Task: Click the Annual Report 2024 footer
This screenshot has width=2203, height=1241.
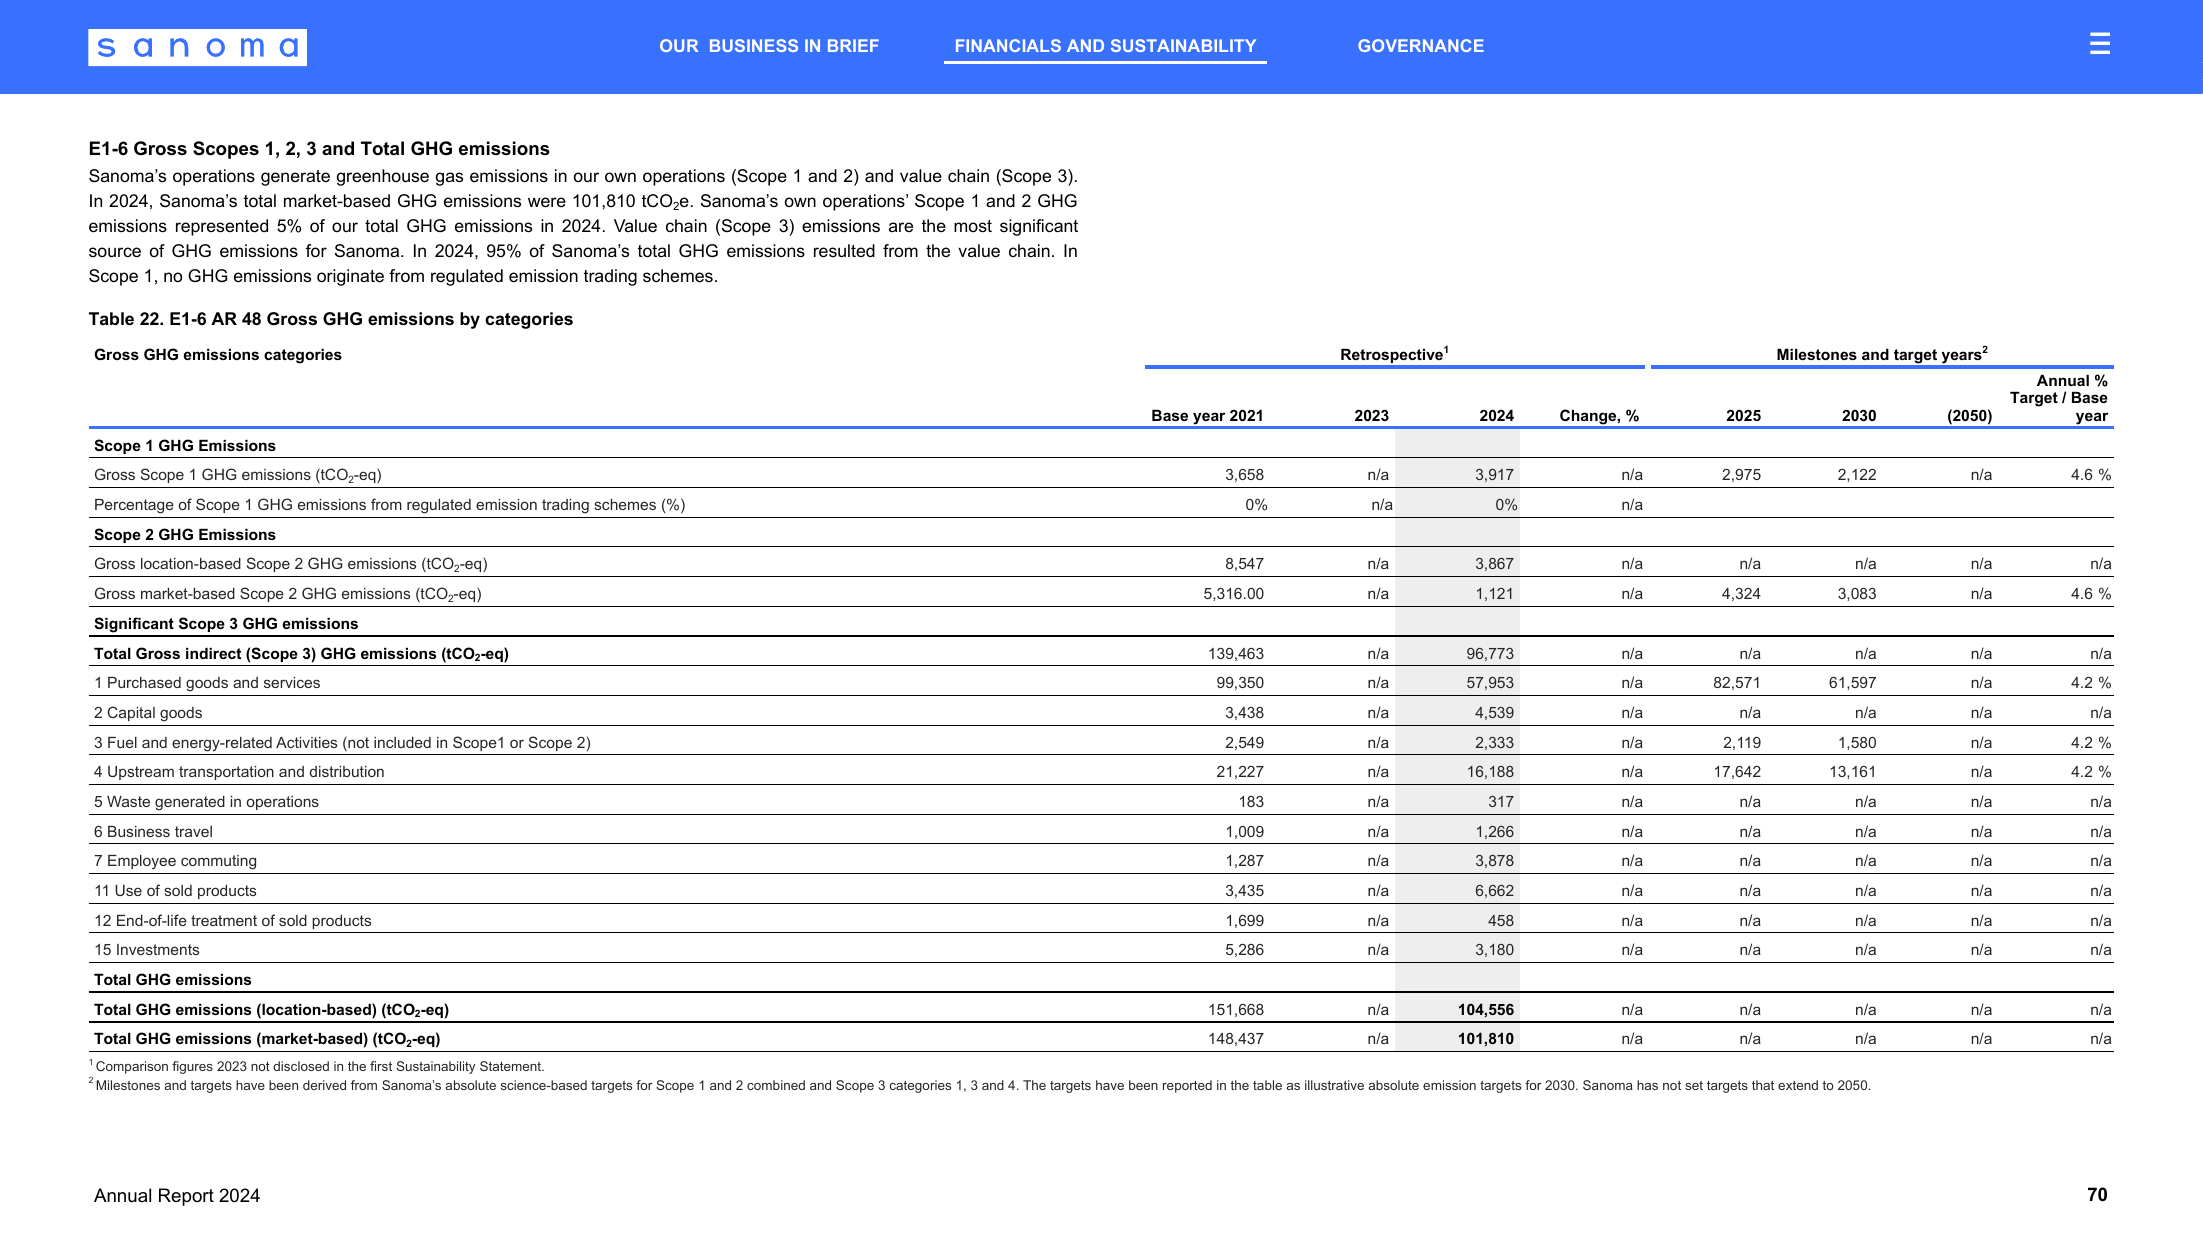Action: (x=177, y=1196)
